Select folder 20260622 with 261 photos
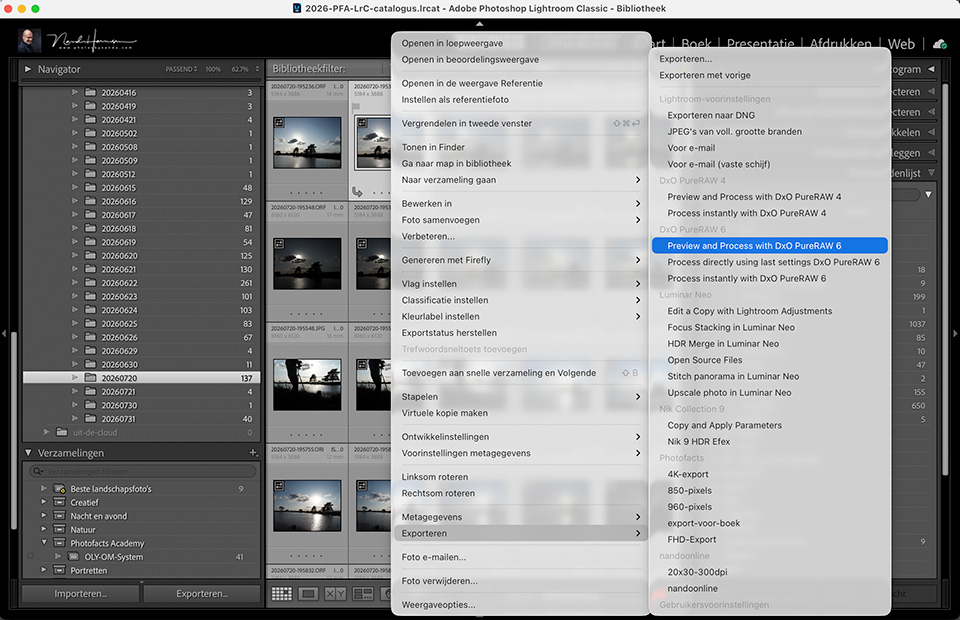 click(x=141, y=283)
